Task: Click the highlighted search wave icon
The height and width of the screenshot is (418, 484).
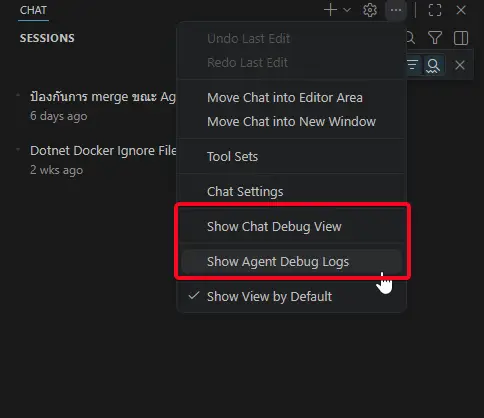Action: click(433, 65)
